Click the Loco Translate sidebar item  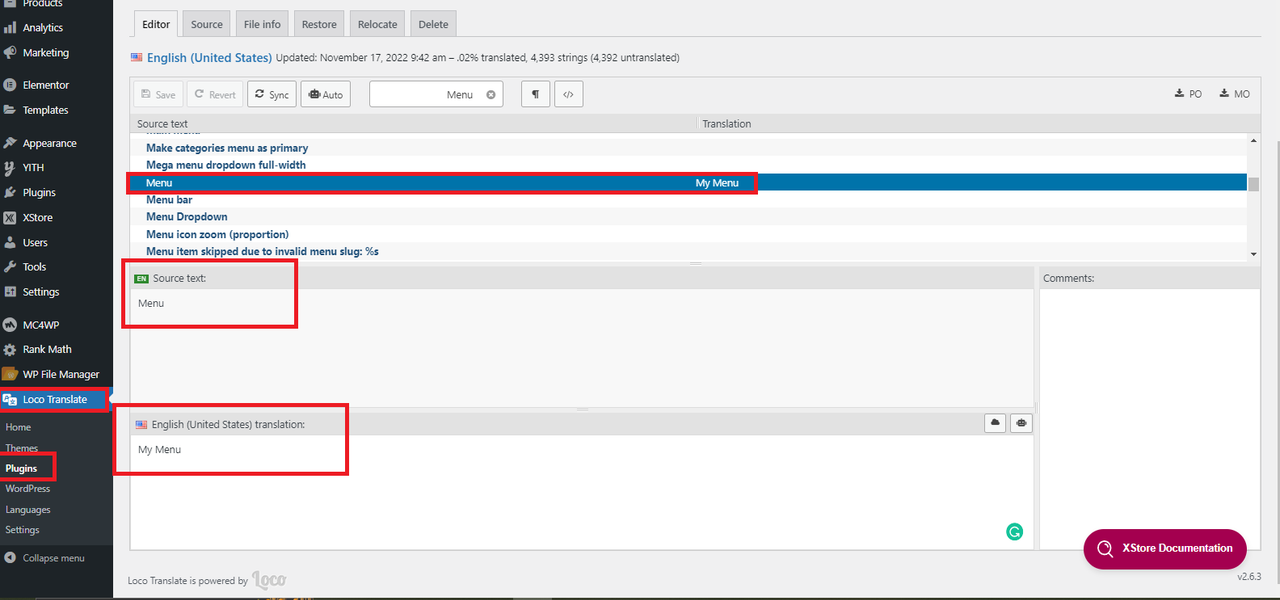(x=54, y=399)
